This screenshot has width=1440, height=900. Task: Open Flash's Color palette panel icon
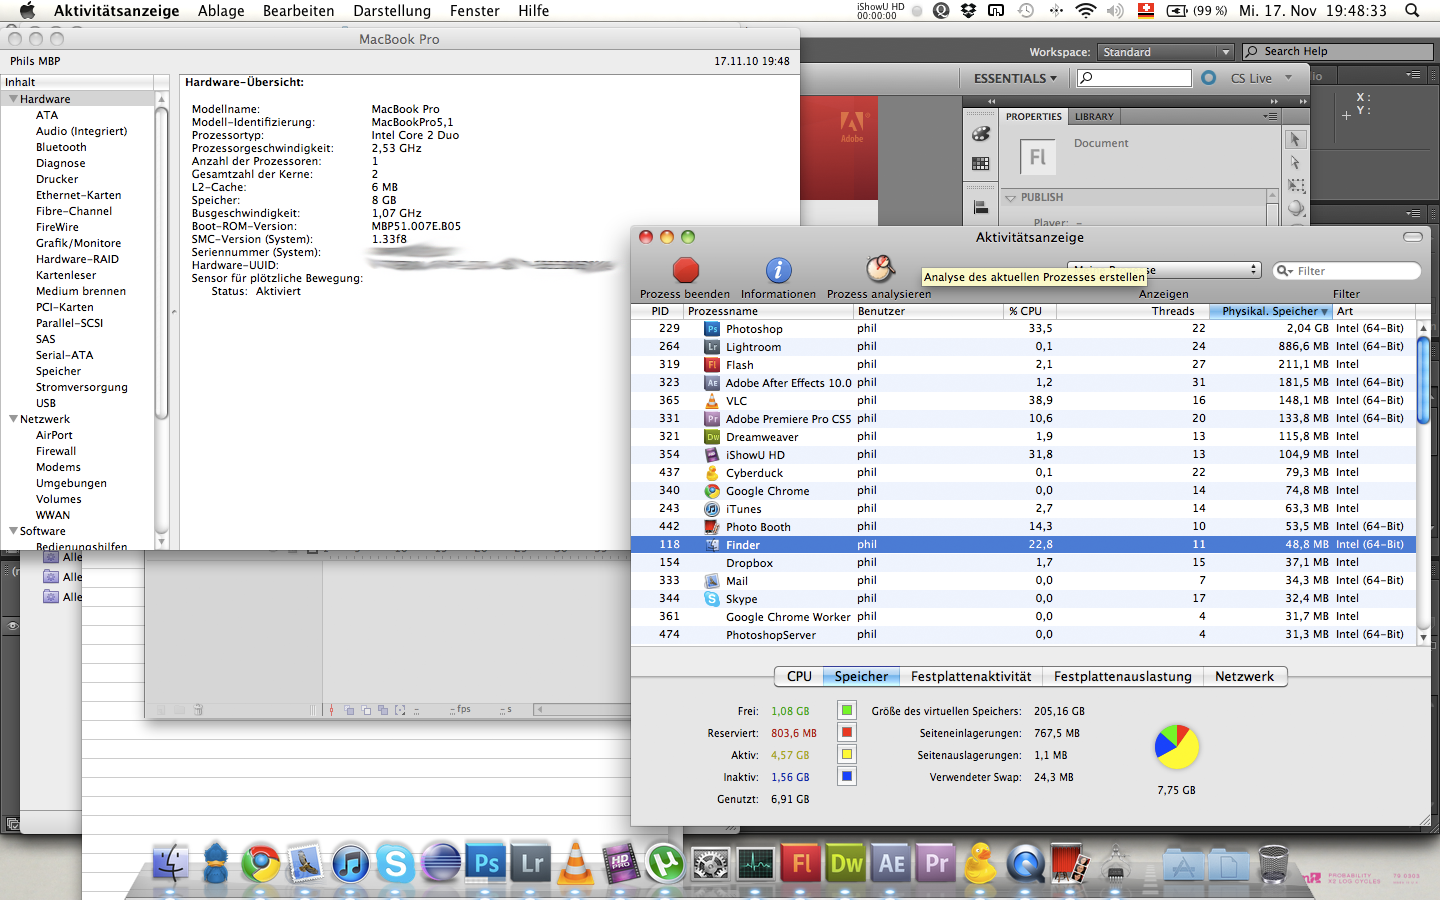tap(981, 134)
